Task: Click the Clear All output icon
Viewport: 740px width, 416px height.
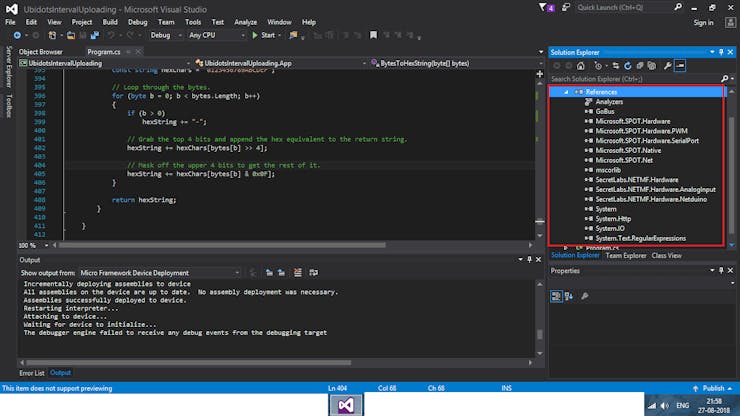Action: [298, 272]
